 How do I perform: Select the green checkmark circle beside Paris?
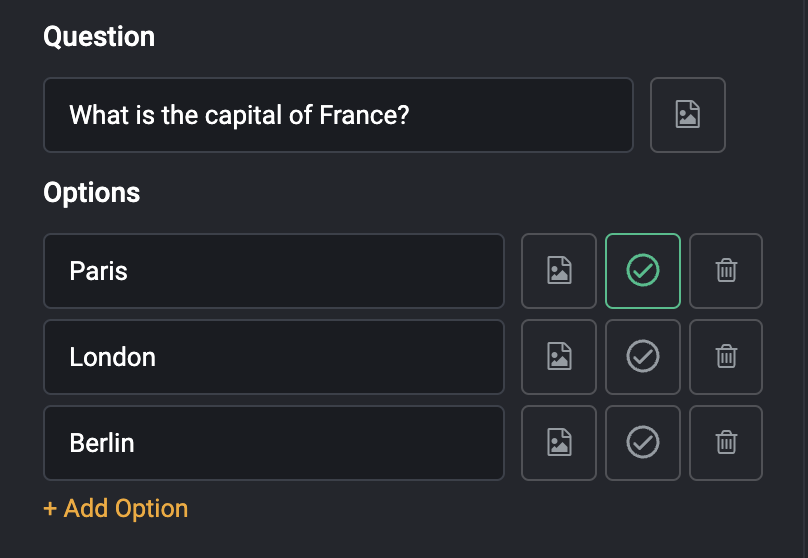coord(643,270)
